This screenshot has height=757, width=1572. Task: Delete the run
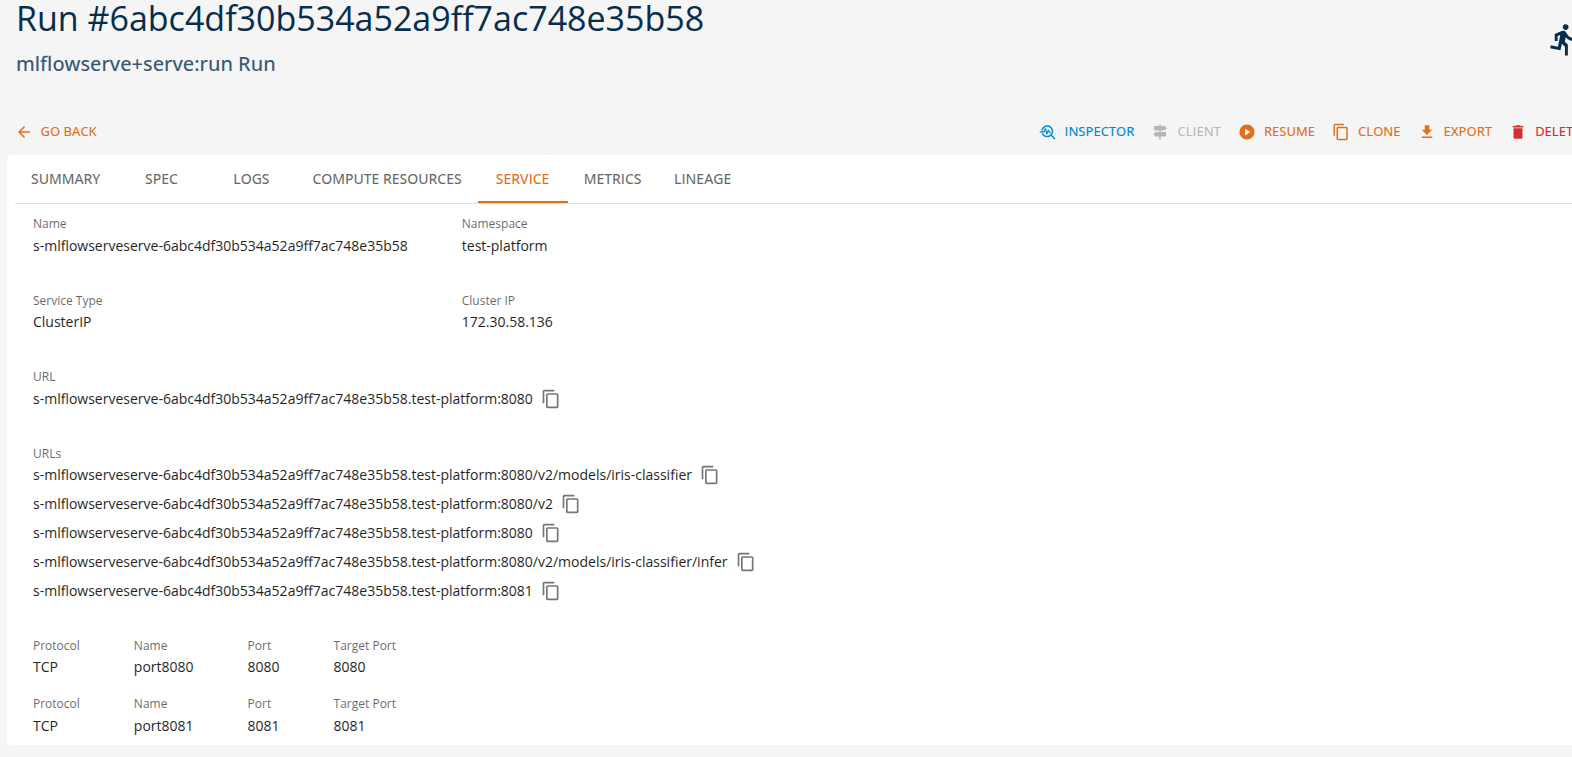1543,132
